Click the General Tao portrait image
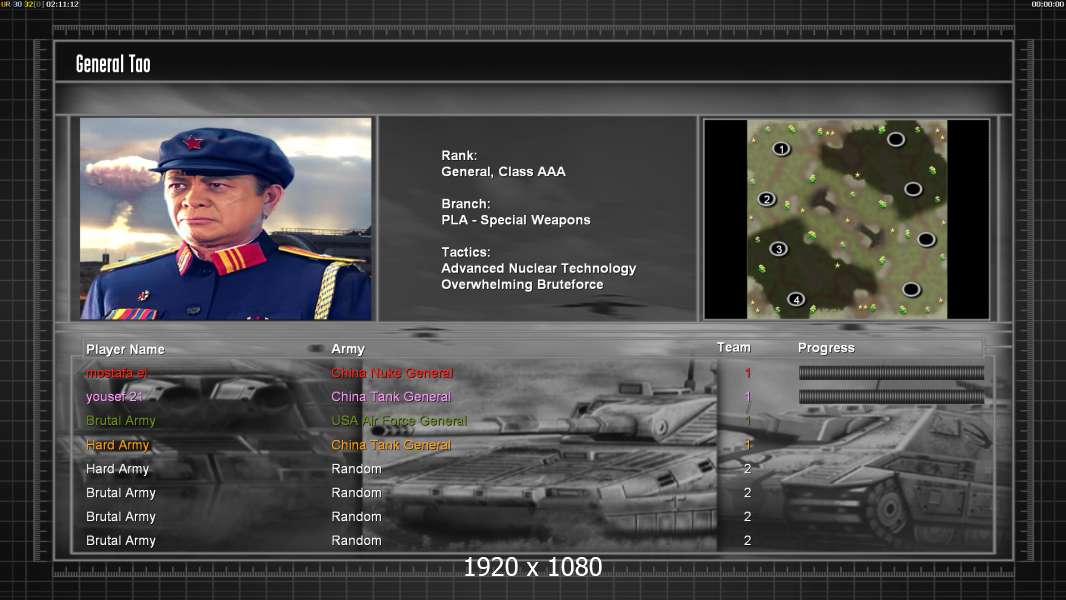1066x600 pixels. click(x=226, y=219)
